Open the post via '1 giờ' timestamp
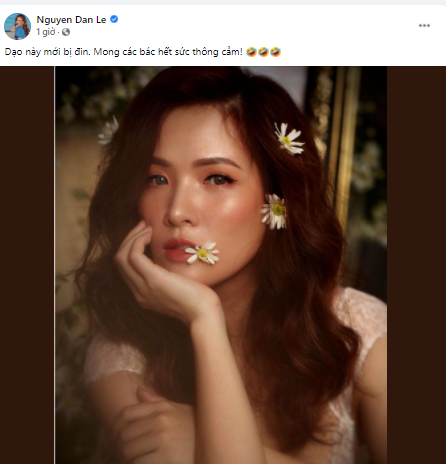 pyautogui.click(x=46, y=32)
